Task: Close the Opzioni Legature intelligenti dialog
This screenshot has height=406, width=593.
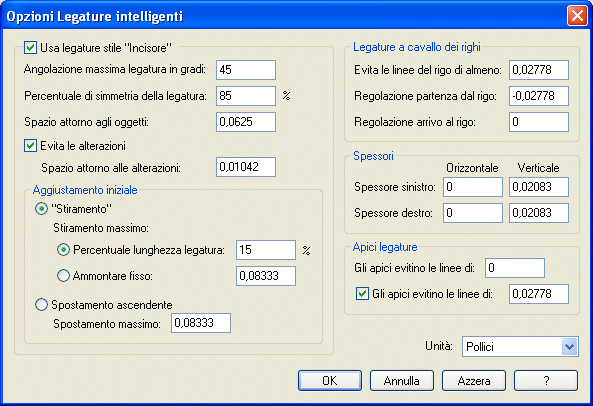Action: pos(577,16)
